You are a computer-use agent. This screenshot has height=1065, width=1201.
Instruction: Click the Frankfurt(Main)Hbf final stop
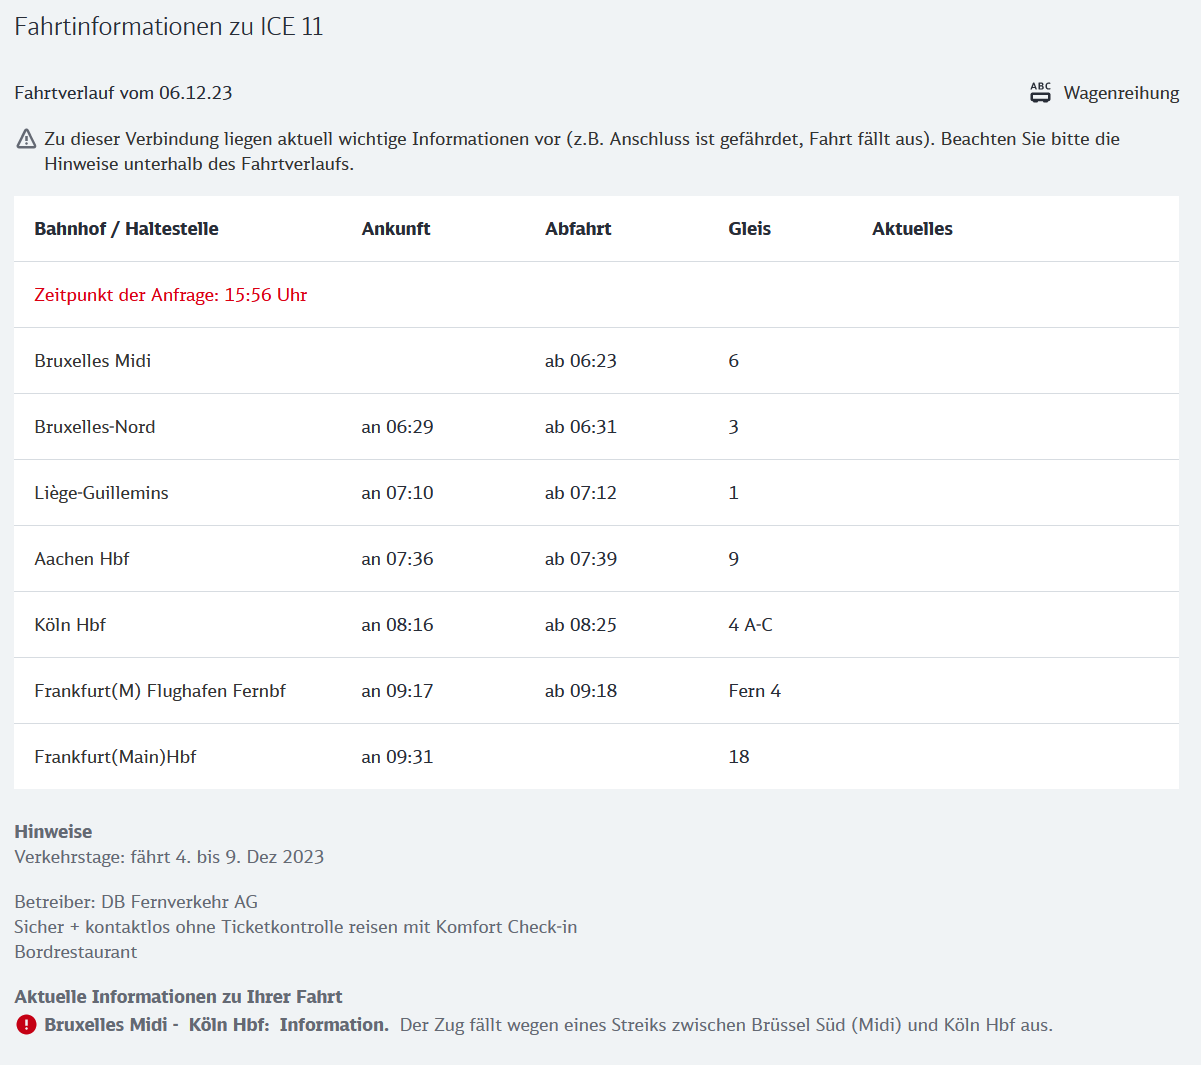point(115,757)
